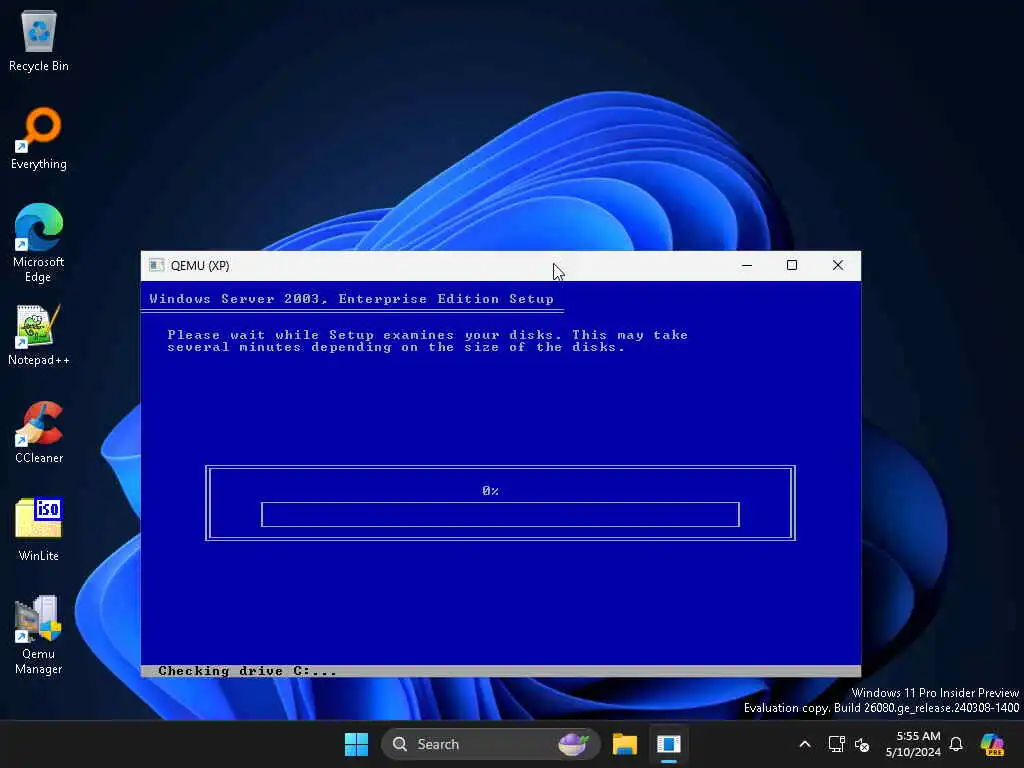1024x768 pixels.
Task: Open the Recycle Bin desktop icon
Action: [39, 40]
